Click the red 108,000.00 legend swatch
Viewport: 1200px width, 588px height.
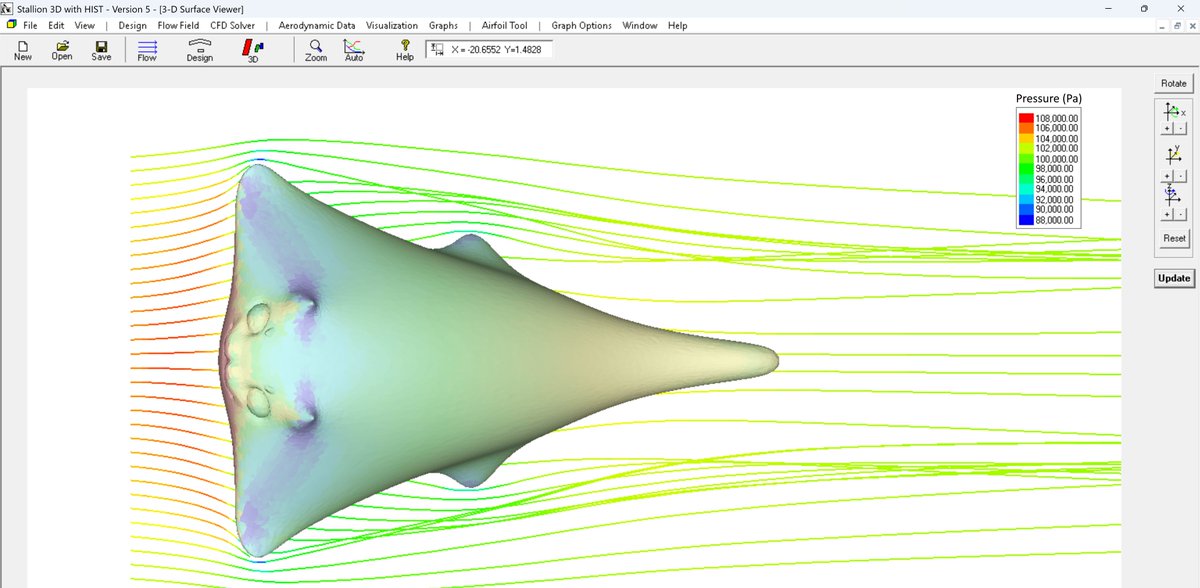1026,118
